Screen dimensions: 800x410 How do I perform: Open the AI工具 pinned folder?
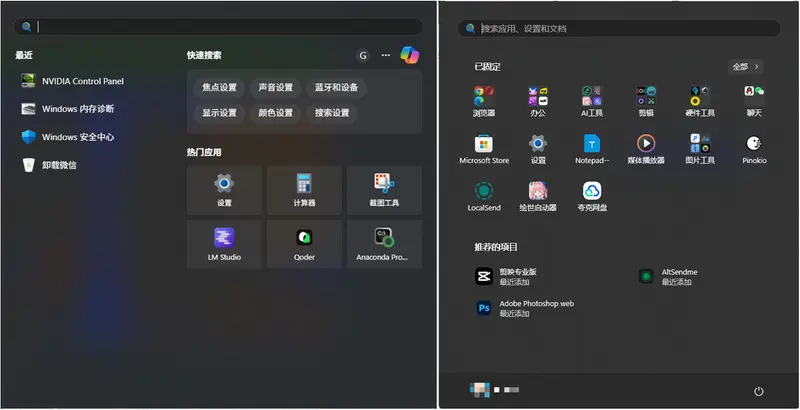592,101
